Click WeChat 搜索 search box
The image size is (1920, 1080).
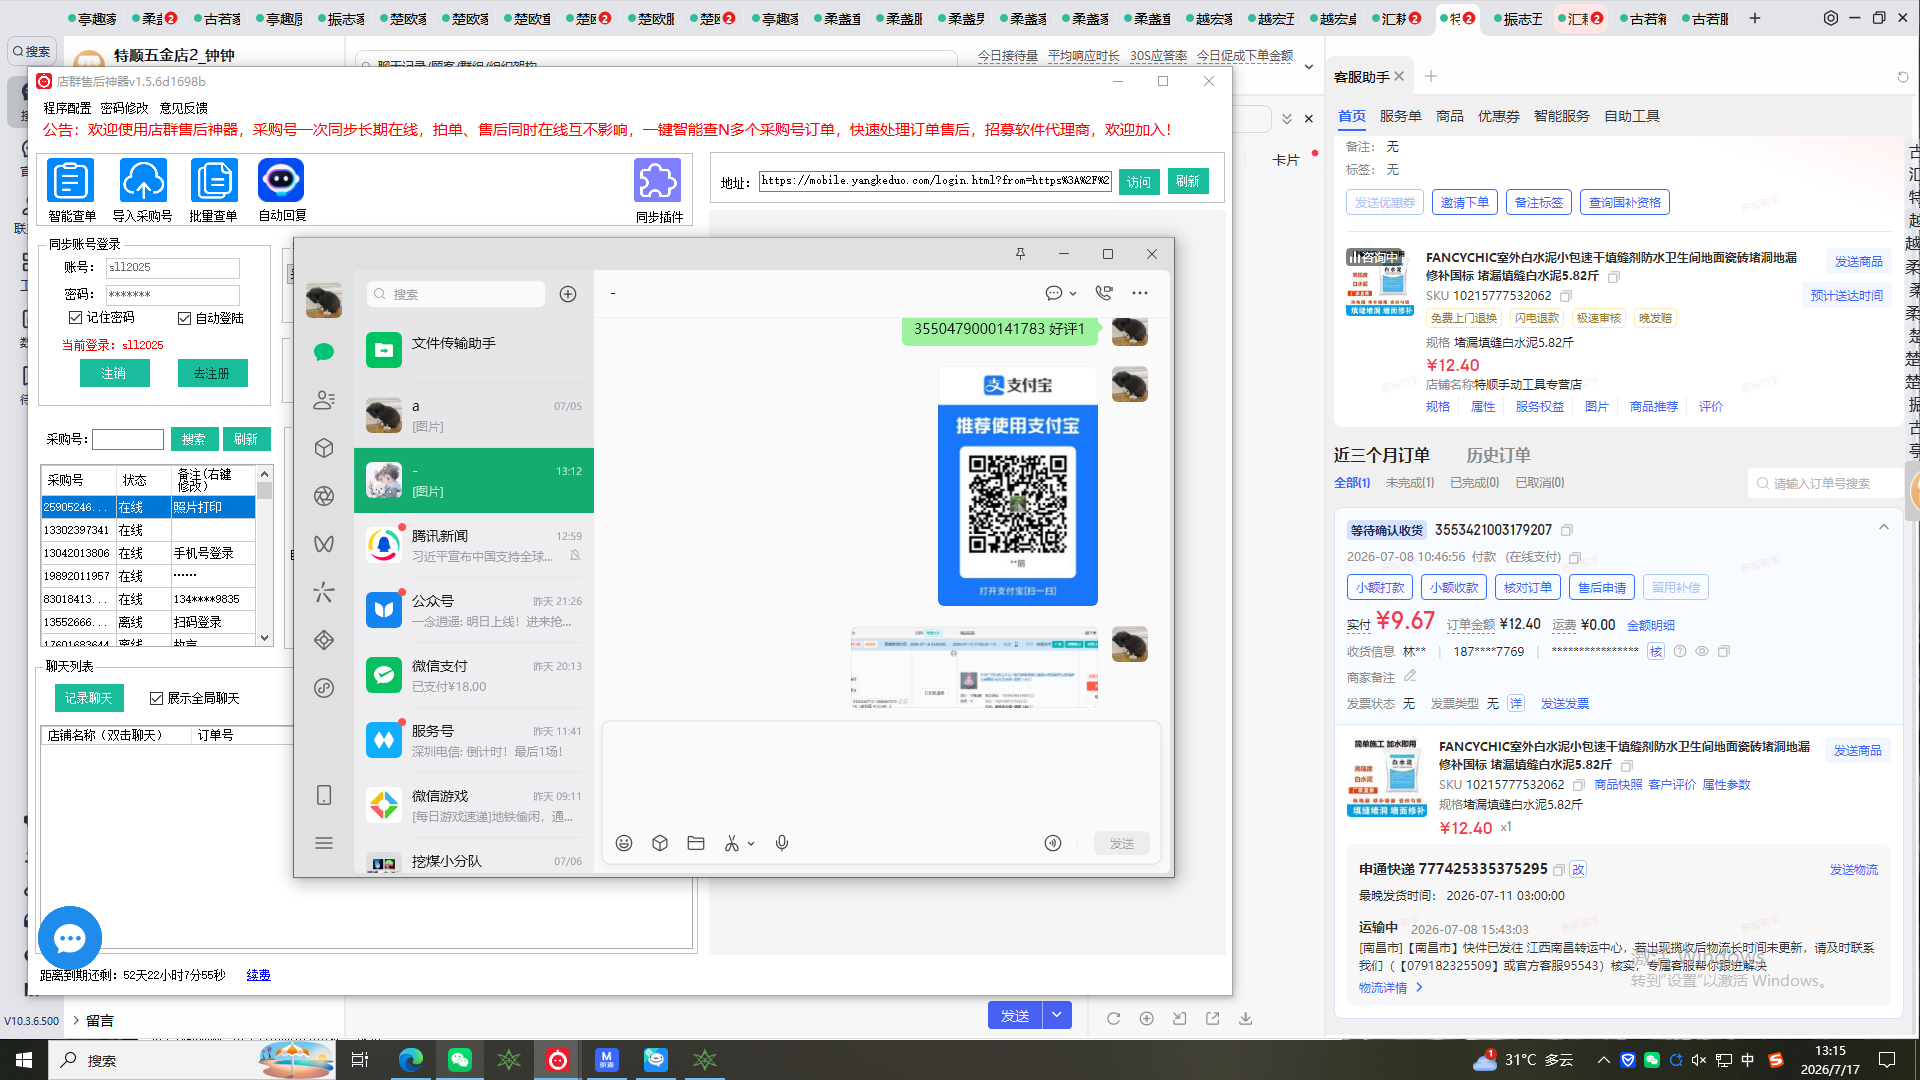coord(456,294)
